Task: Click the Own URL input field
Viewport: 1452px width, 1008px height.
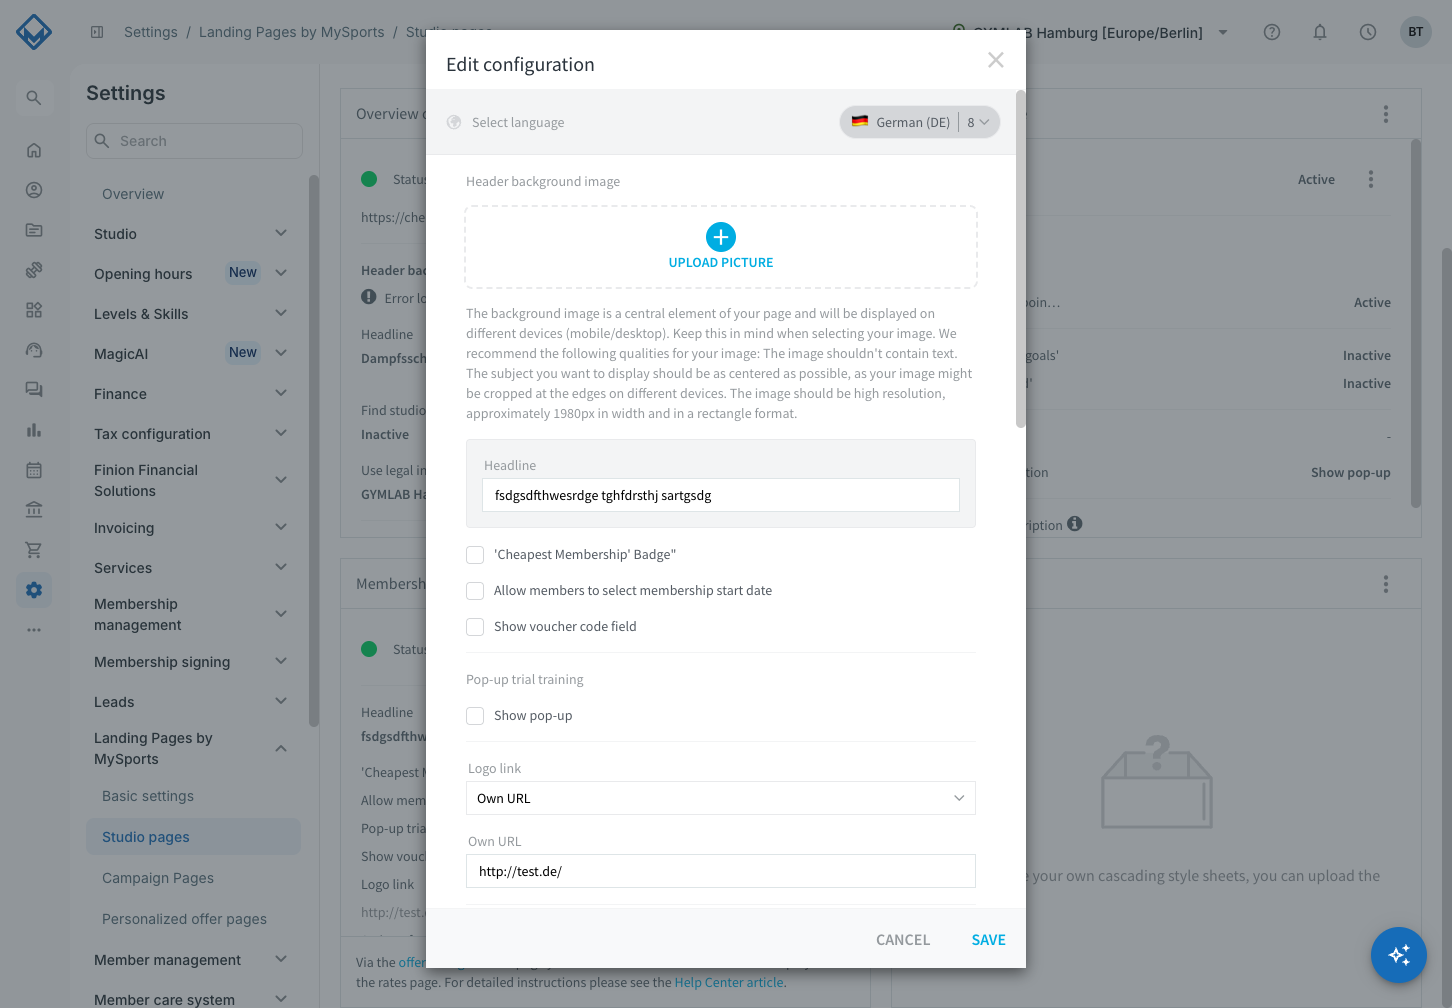Action: [721, 871]
